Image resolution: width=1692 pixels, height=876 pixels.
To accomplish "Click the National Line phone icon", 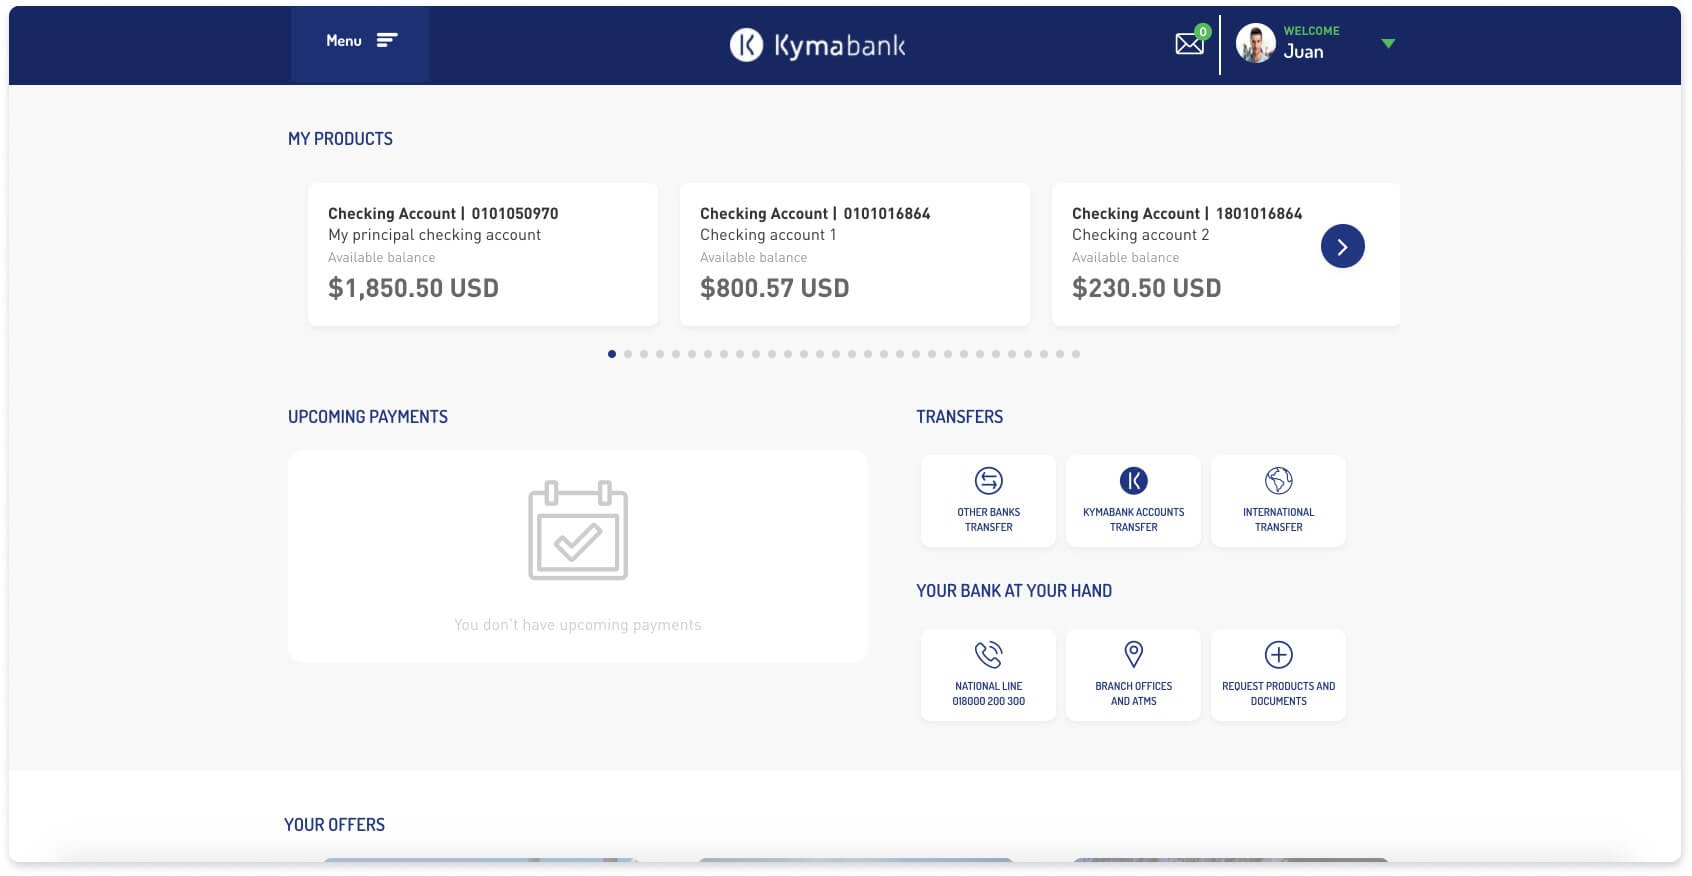I will coord(989,655).
